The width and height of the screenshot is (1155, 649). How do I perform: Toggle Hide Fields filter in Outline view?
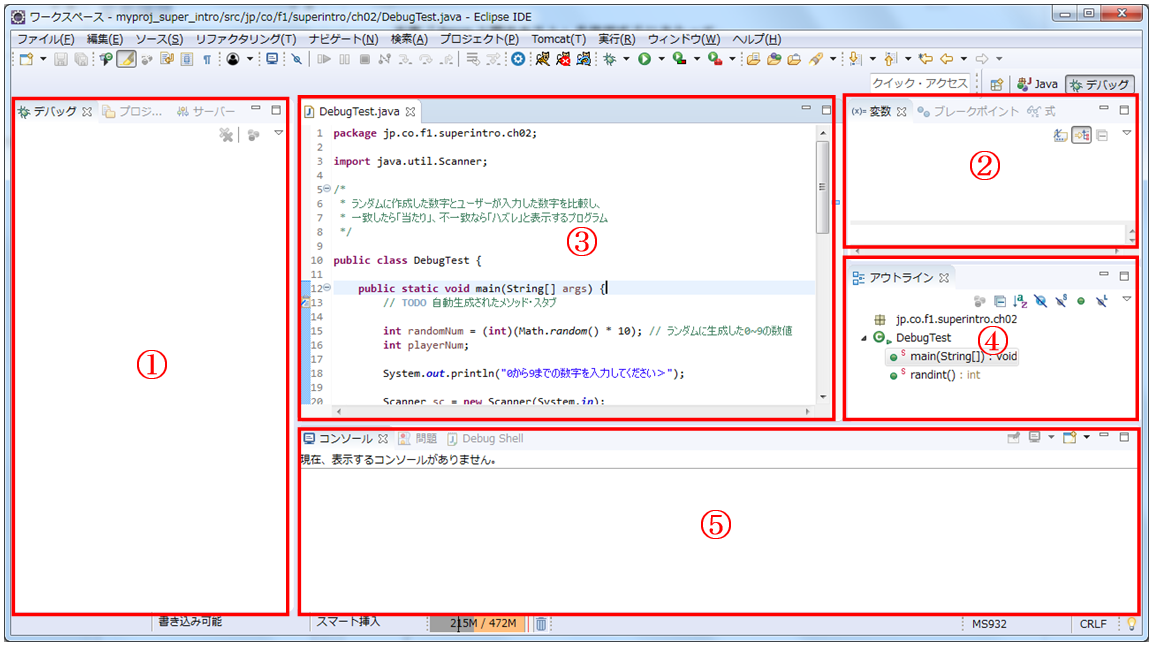(1041, 300)
